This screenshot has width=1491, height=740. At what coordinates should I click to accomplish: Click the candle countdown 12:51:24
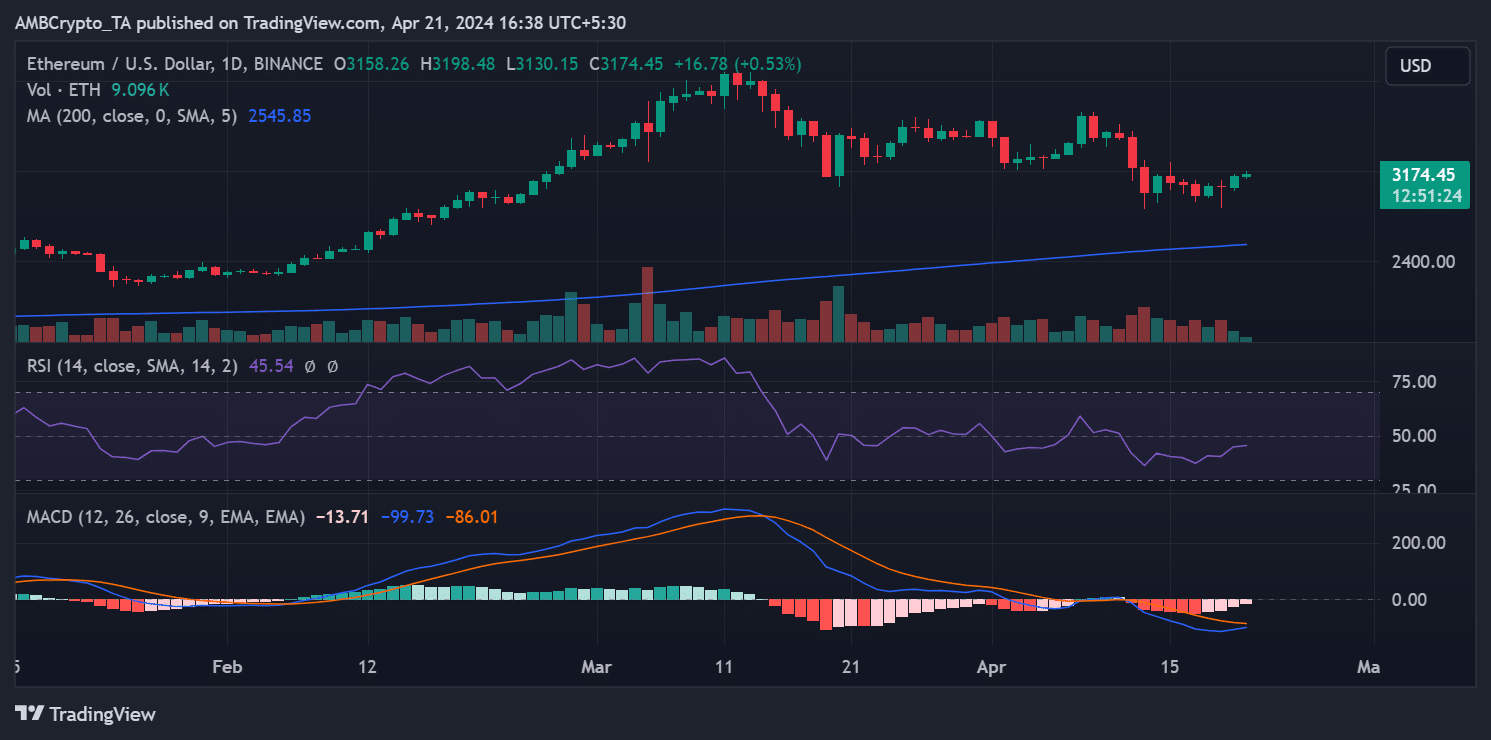pos(1426,196)
